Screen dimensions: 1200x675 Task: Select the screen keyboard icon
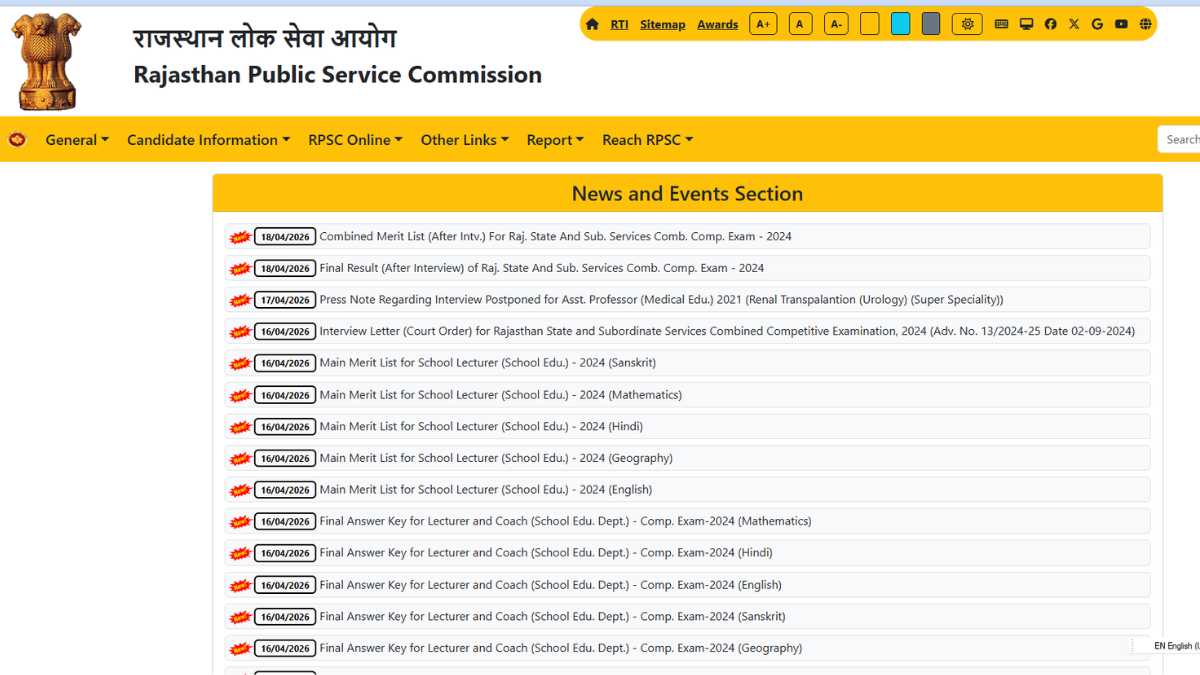1001,23
